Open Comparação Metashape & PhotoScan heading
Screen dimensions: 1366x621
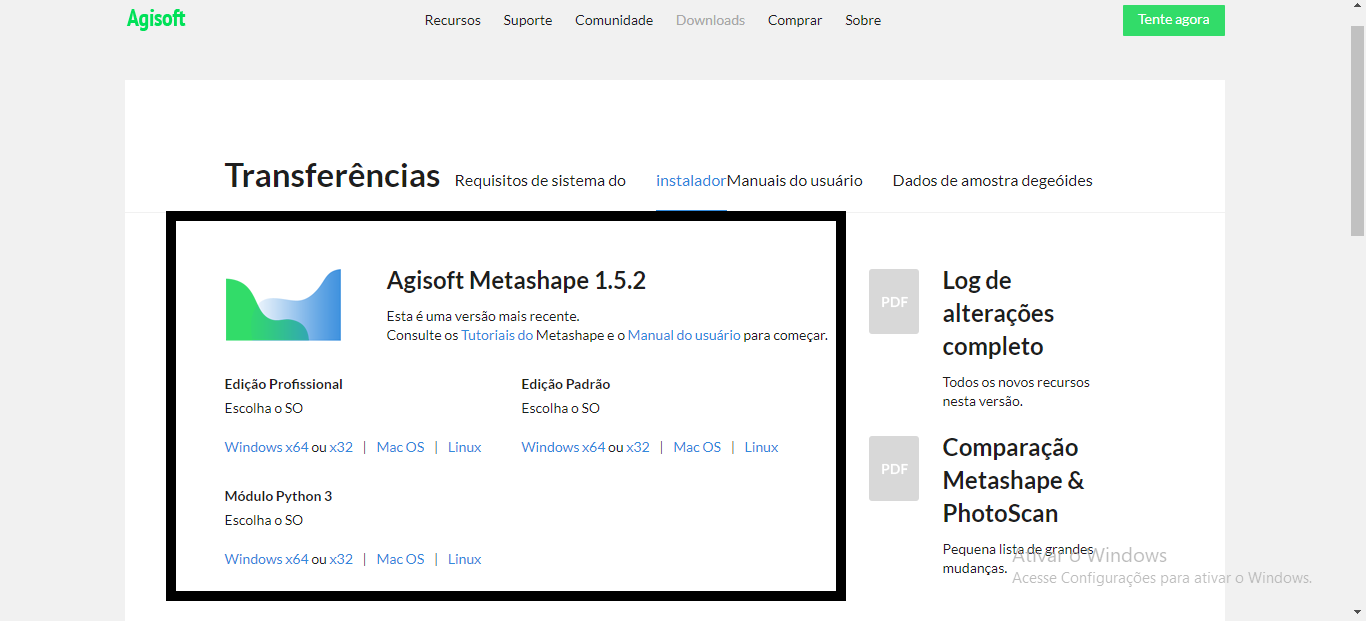[x=1013, y=480]
